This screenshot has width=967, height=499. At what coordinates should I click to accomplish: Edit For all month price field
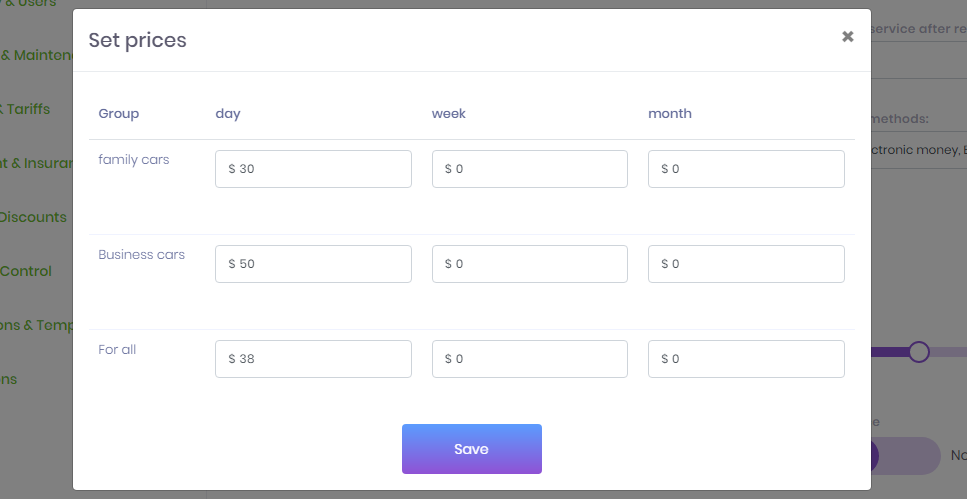(746, 359)
